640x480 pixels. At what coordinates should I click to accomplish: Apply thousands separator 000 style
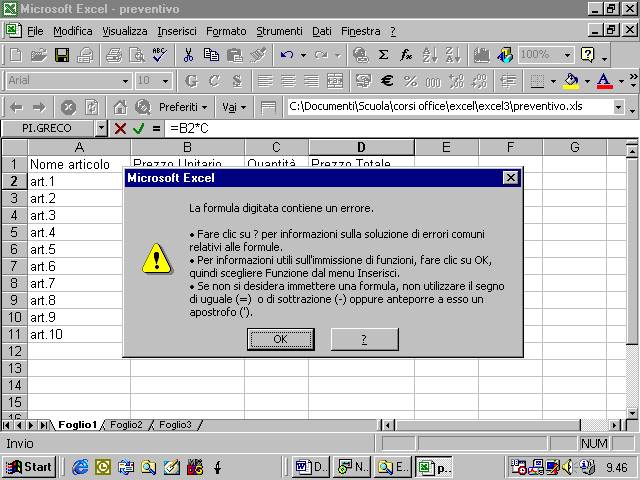tap(433, 81)
